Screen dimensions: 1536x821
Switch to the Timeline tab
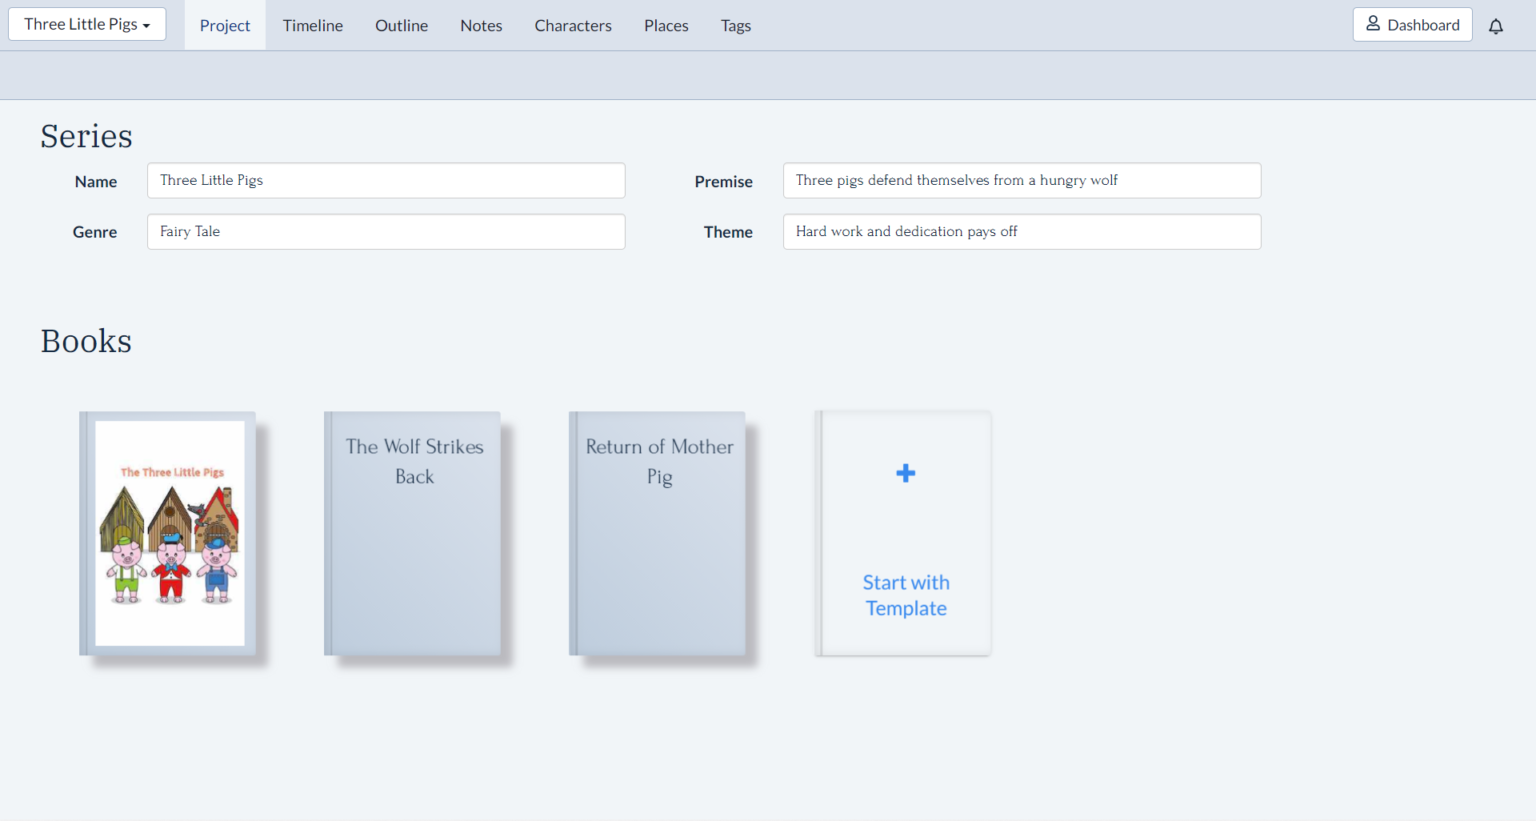pyautogui.click(x=312, y=26)
